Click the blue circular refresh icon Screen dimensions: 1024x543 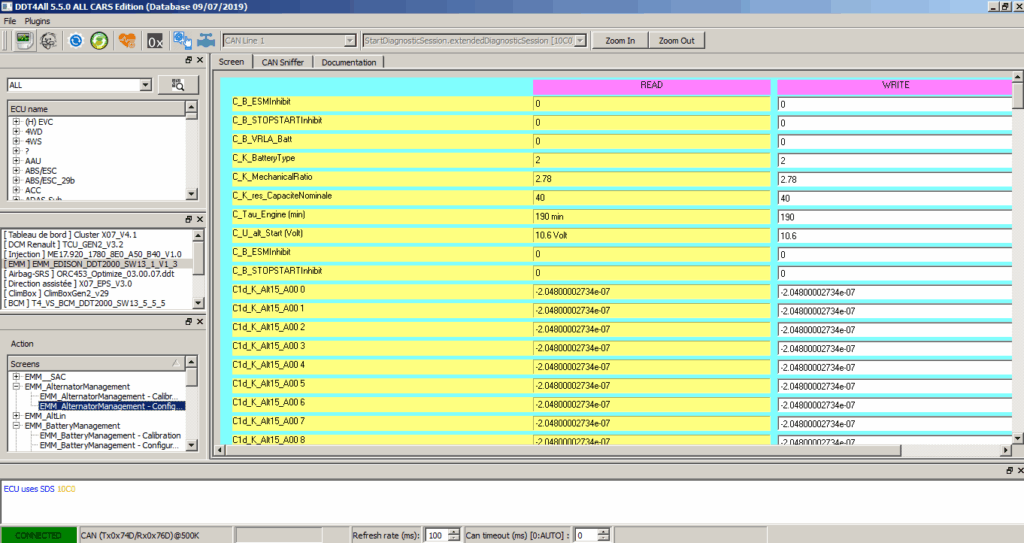coord(75,41)
